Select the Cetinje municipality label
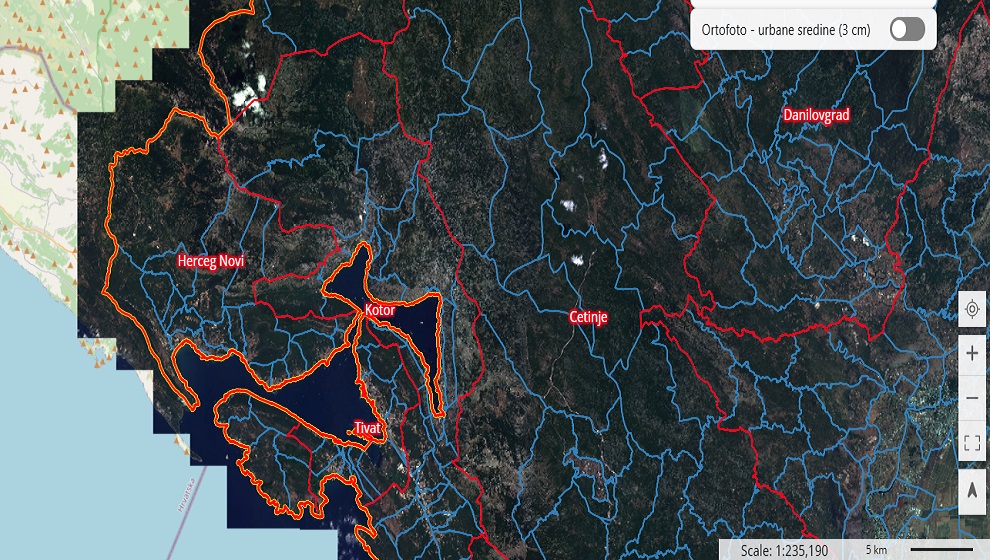This screenshot has width=990, height=560. point(588,317)
